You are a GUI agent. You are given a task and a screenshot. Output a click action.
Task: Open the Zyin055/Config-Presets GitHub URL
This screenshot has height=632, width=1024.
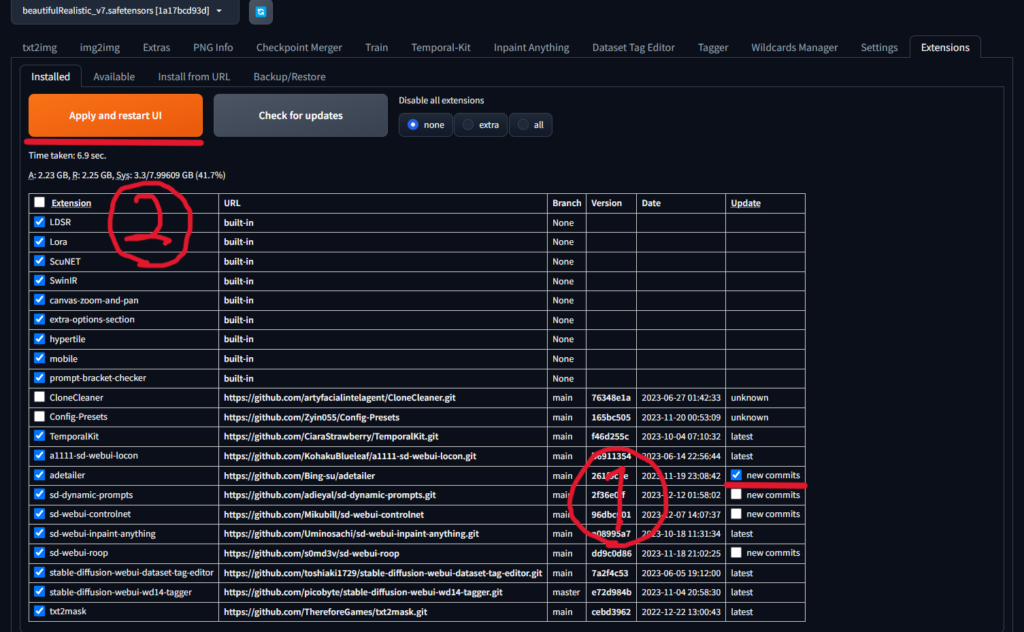pyautogui.click(x=312, y=417)
